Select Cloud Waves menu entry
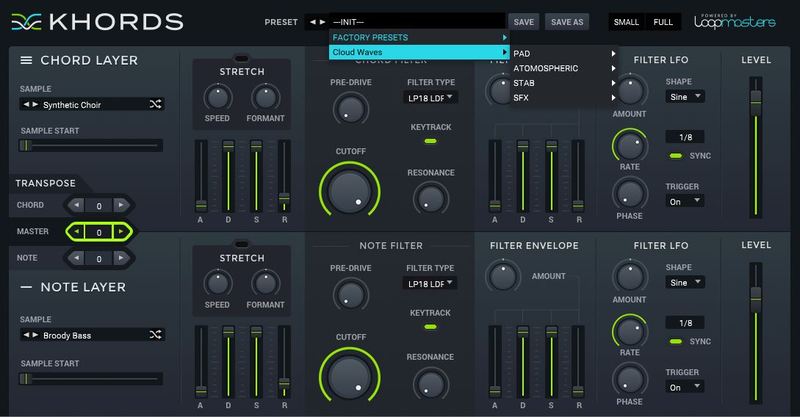This screenshot has height=417, width=800. click(419, 52)
